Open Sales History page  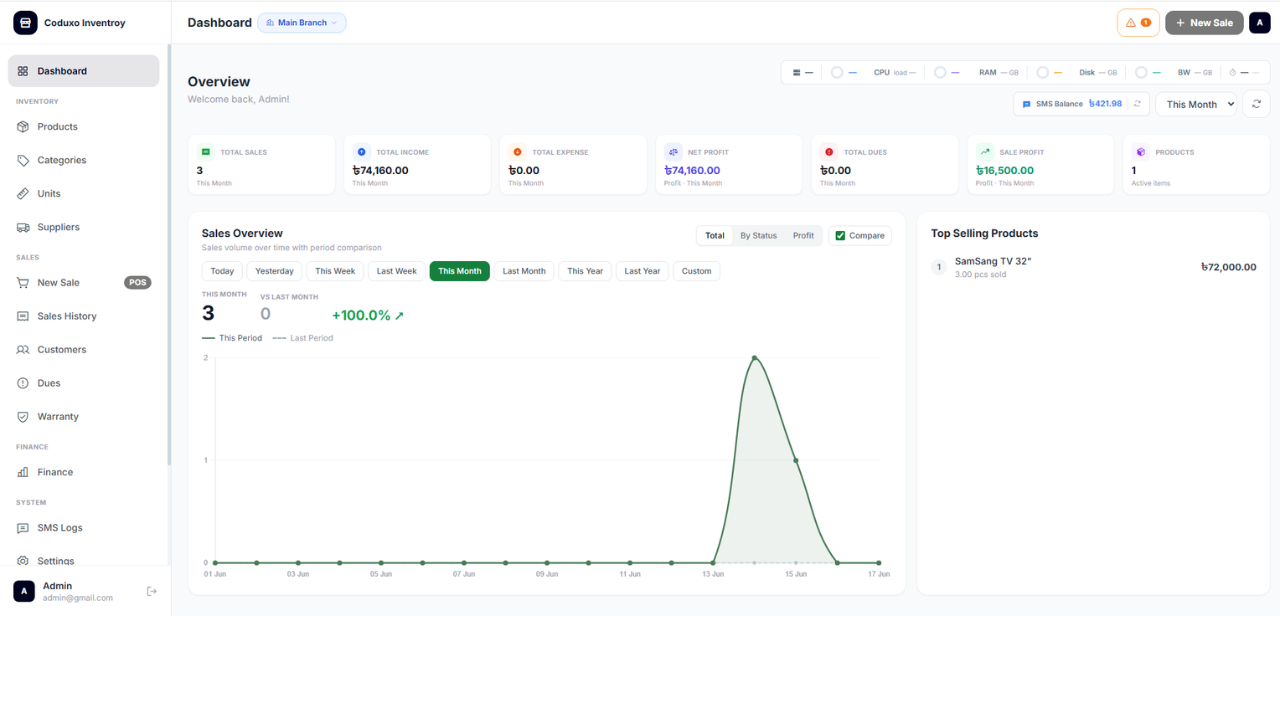[83, 316]
